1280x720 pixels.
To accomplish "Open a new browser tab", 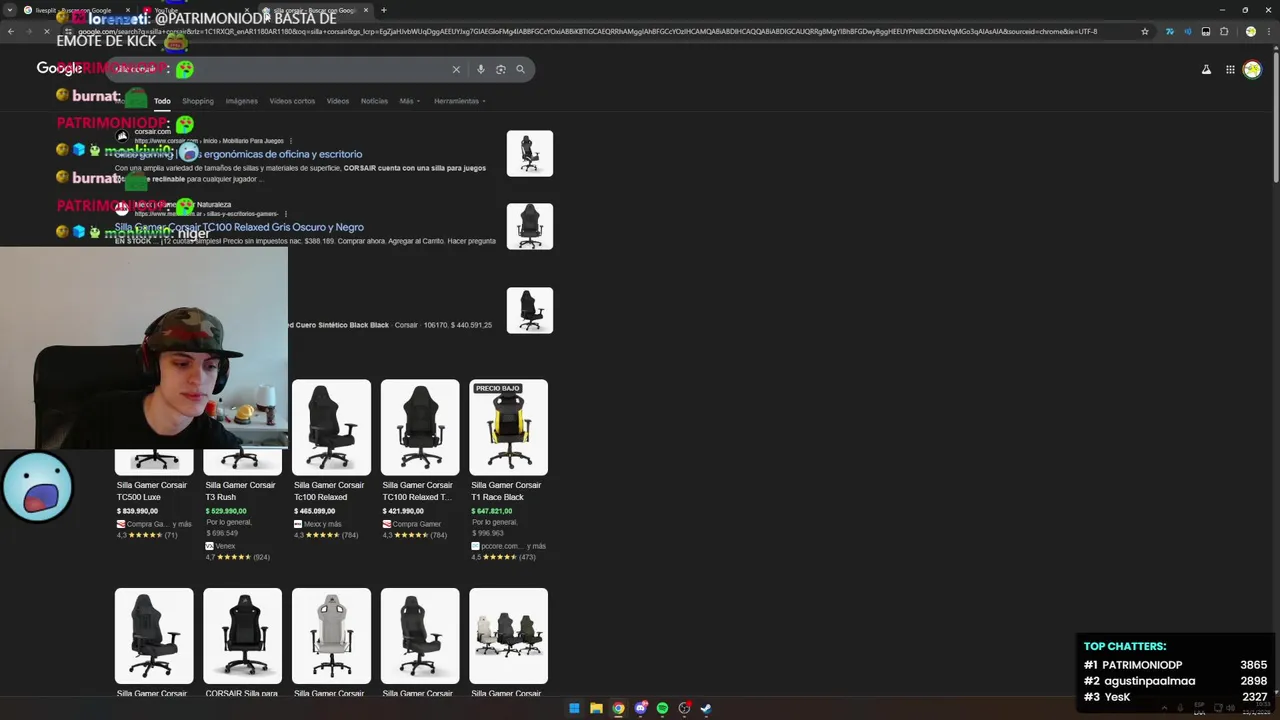I will pyautogui.click(x=384, y=10).
